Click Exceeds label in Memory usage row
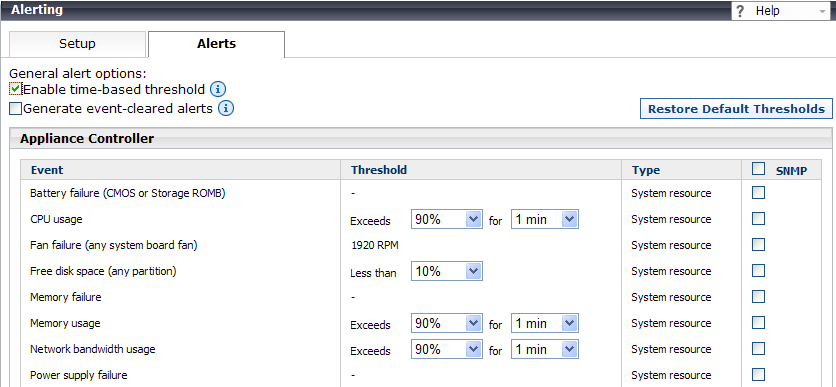Screen dimensions: 836x387 [371, 325]
